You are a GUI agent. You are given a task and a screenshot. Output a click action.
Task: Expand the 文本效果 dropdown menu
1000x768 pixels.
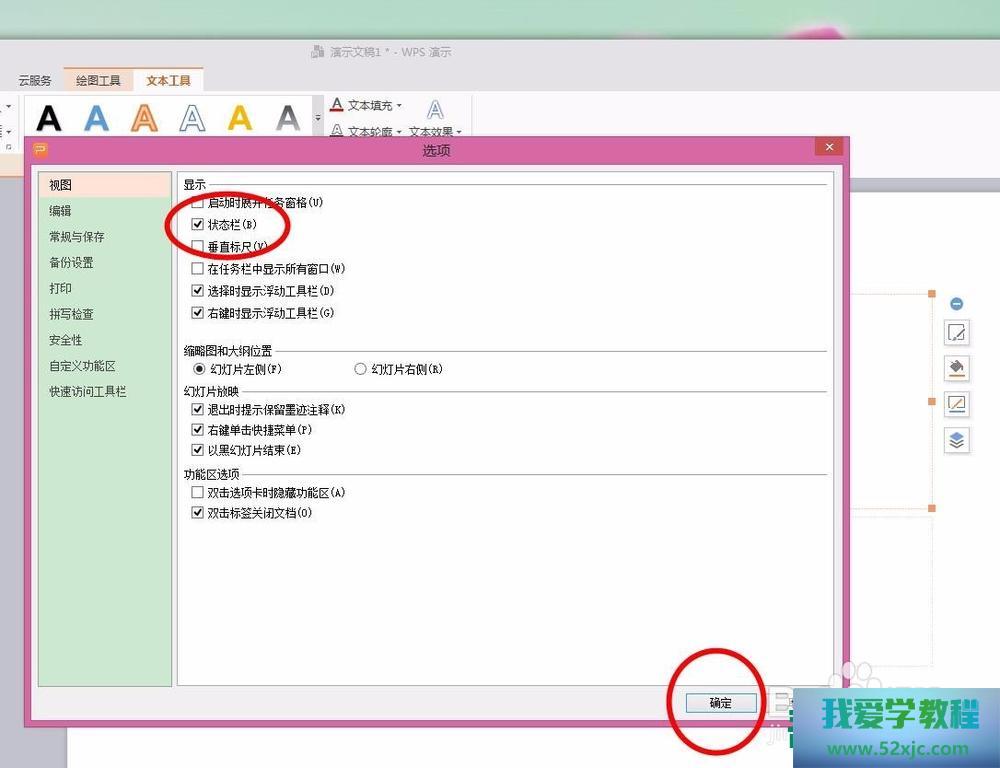[436, 131]
